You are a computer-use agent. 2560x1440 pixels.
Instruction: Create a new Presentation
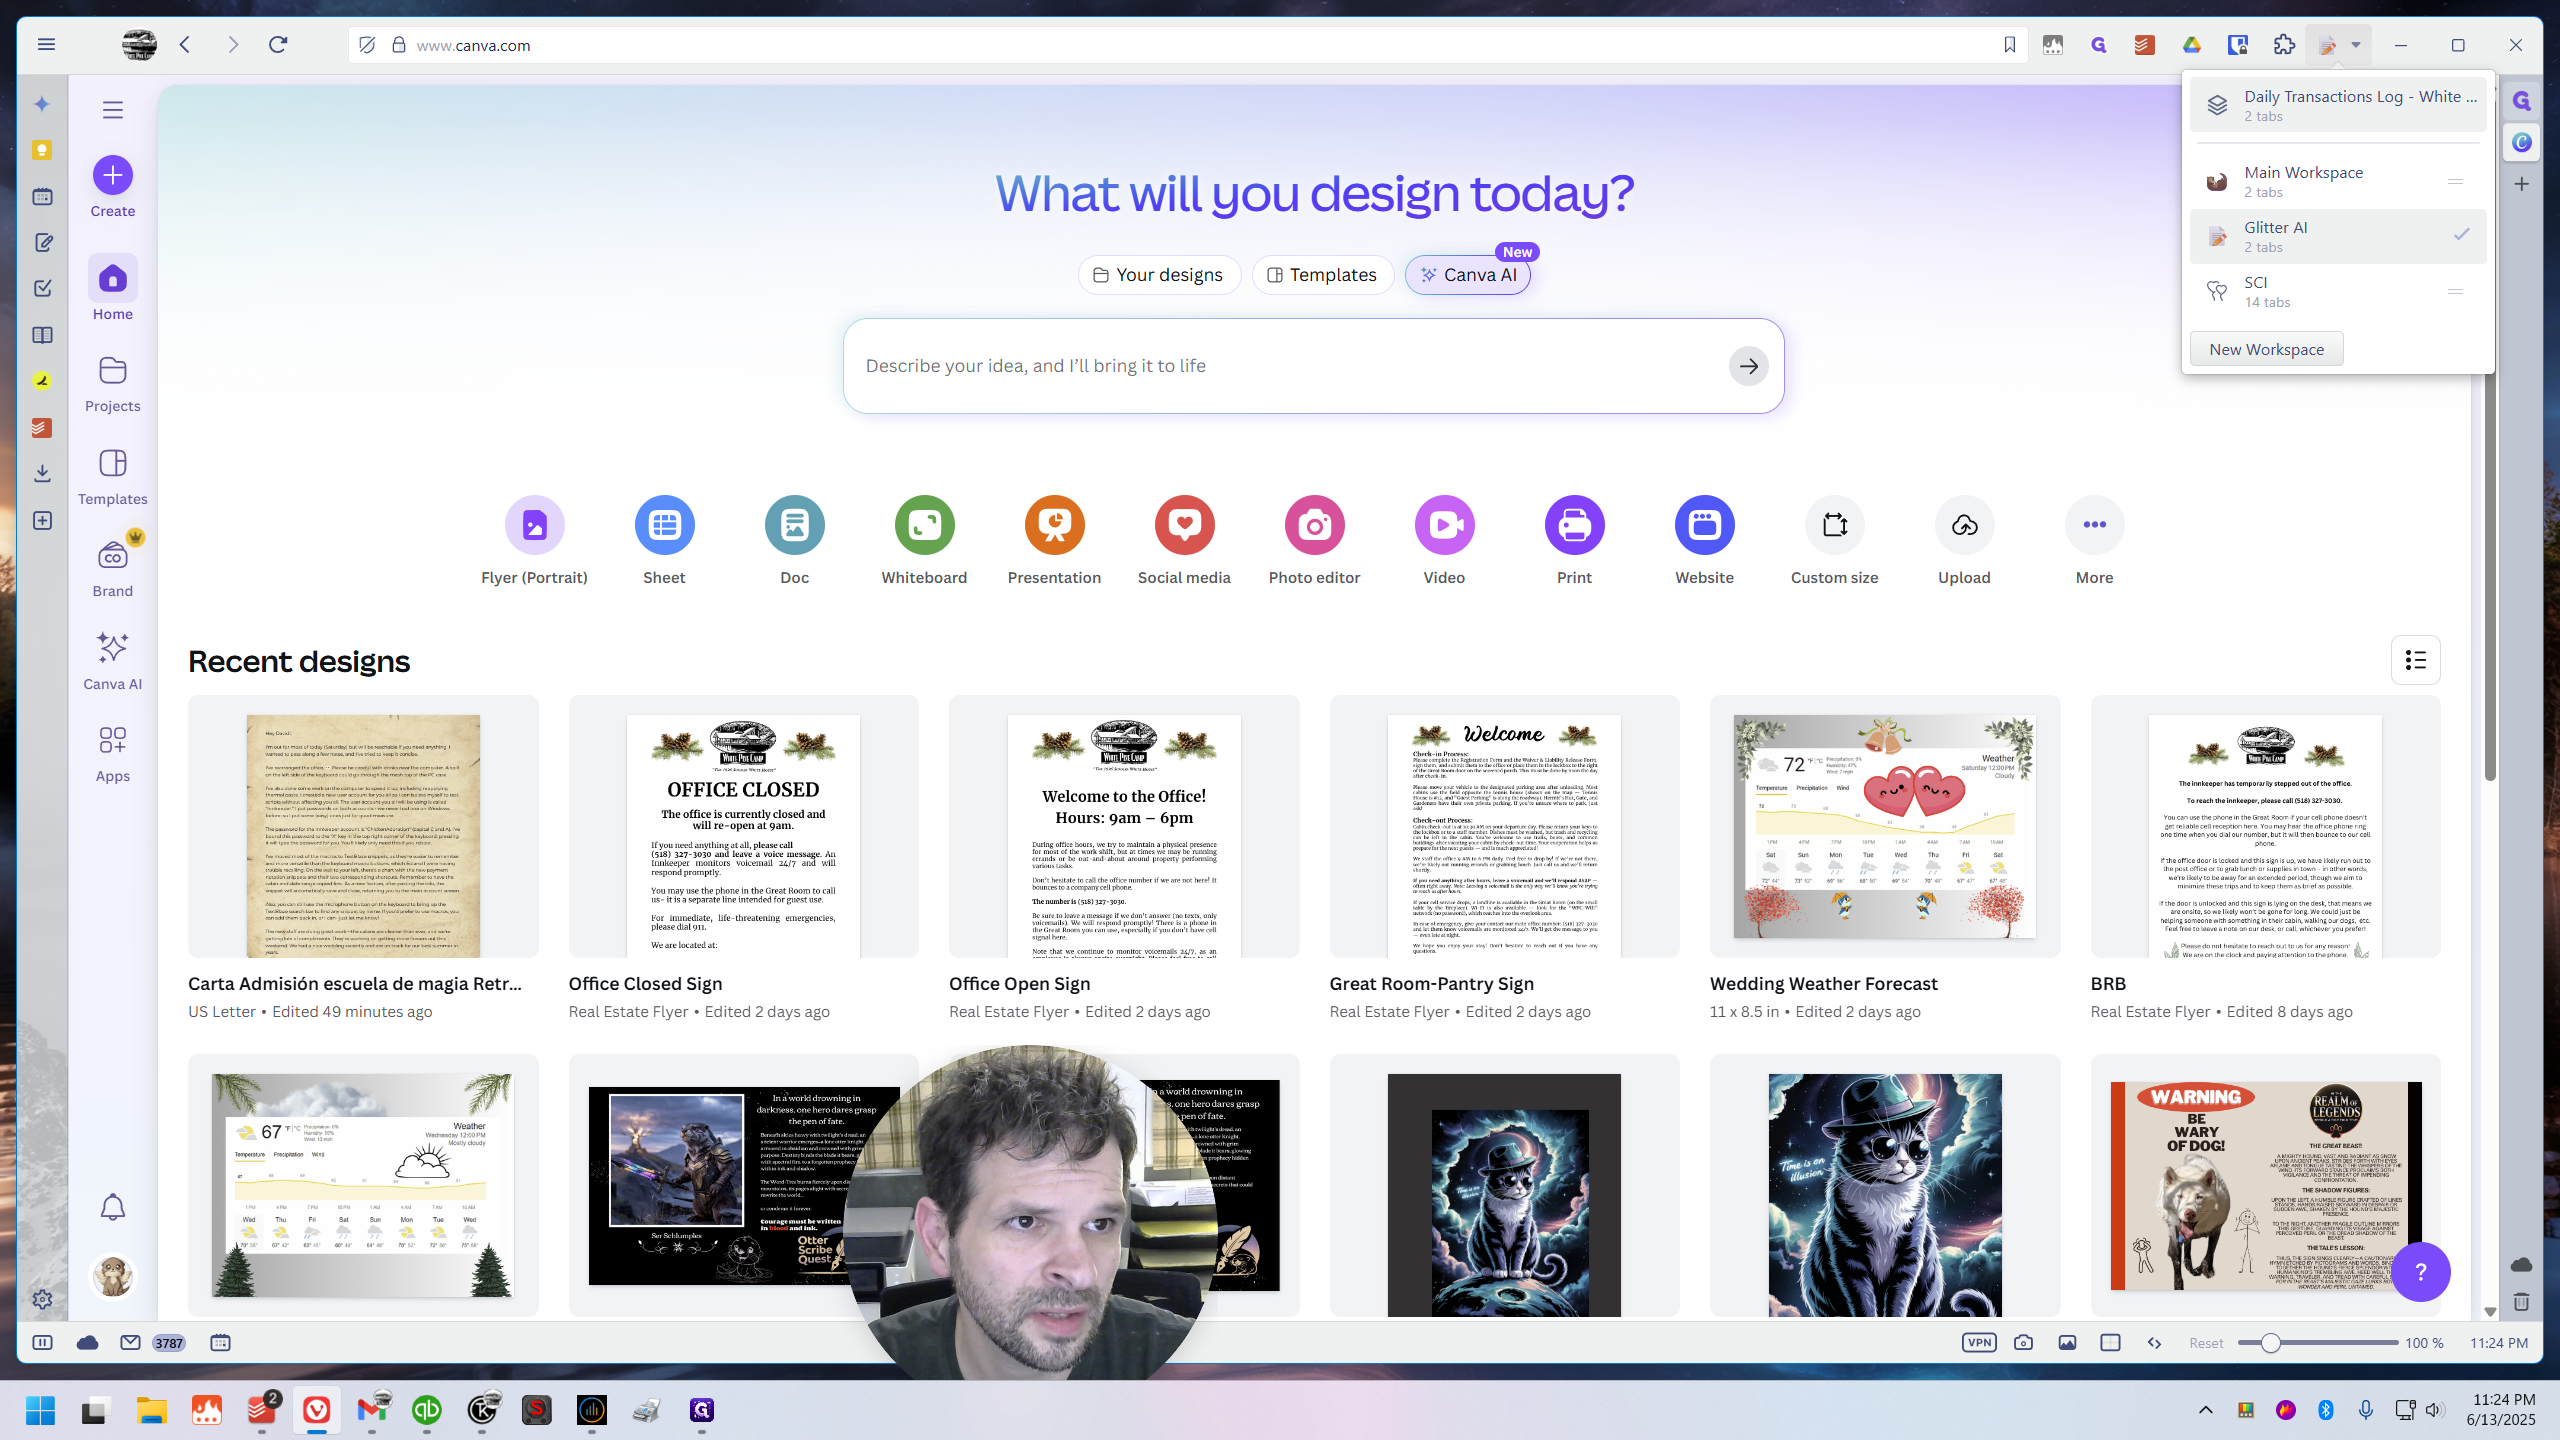[1054, 540]
